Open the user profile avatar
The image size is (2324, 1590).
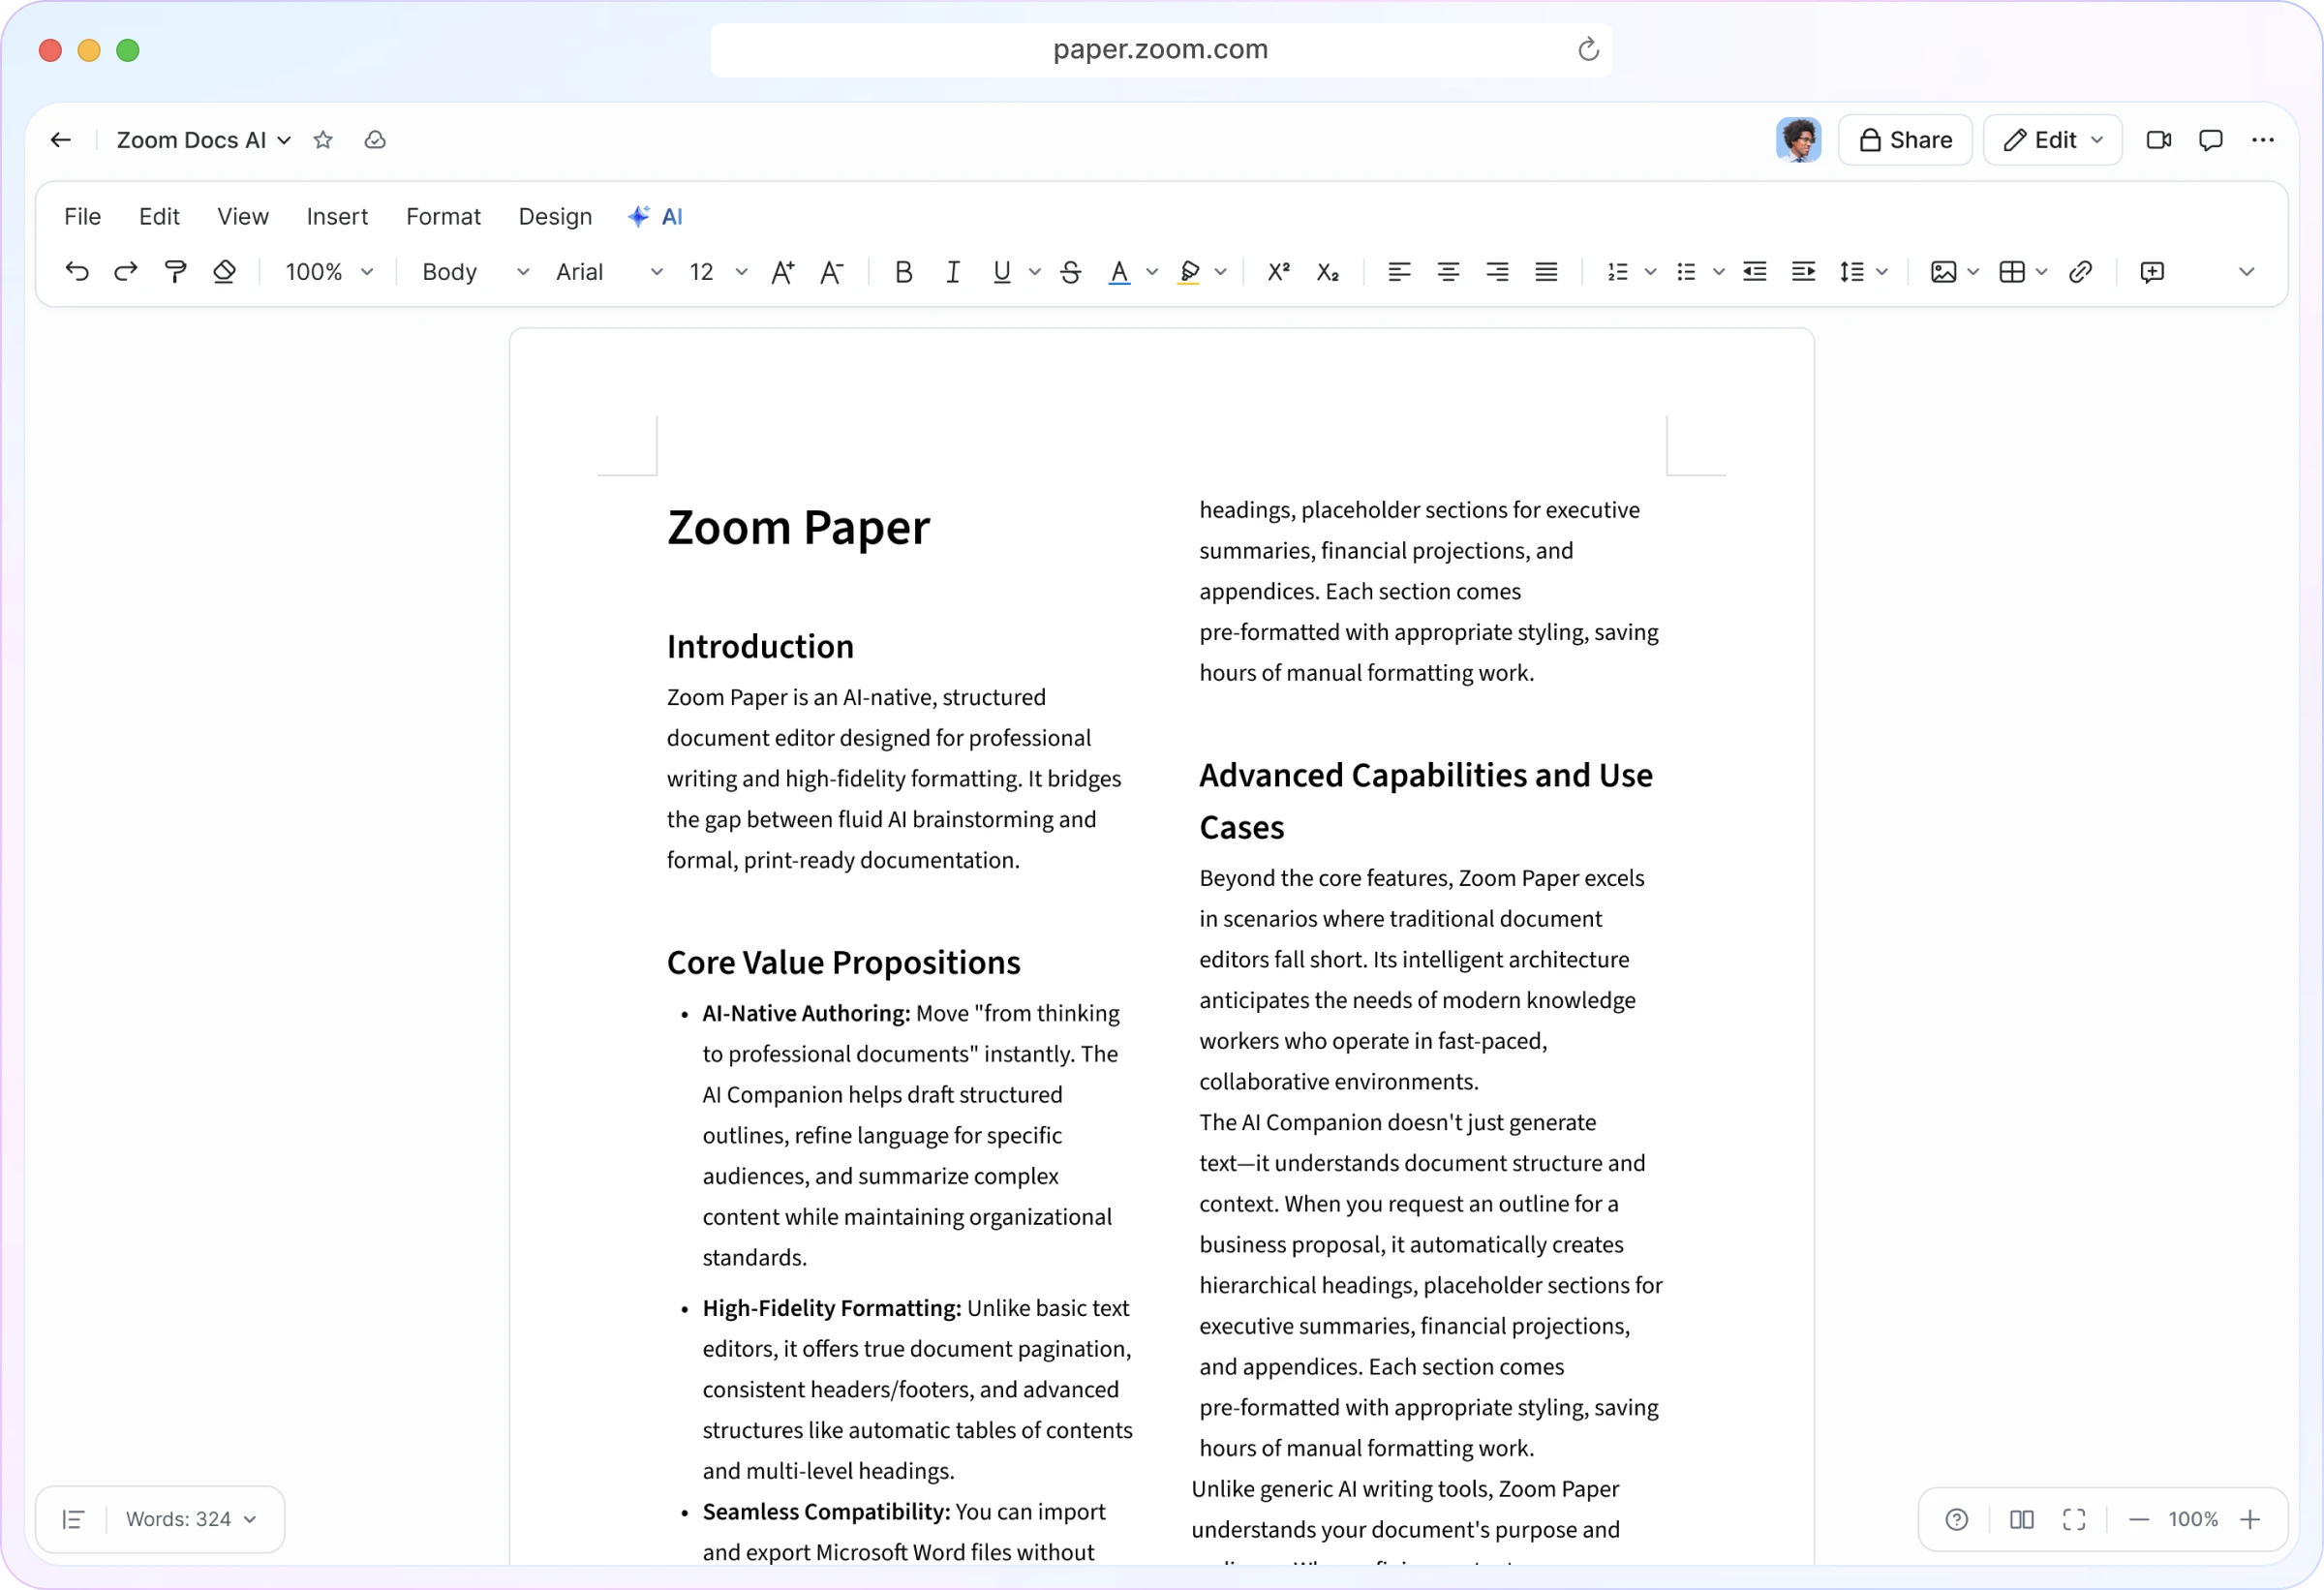click(x=1798, y=140)
